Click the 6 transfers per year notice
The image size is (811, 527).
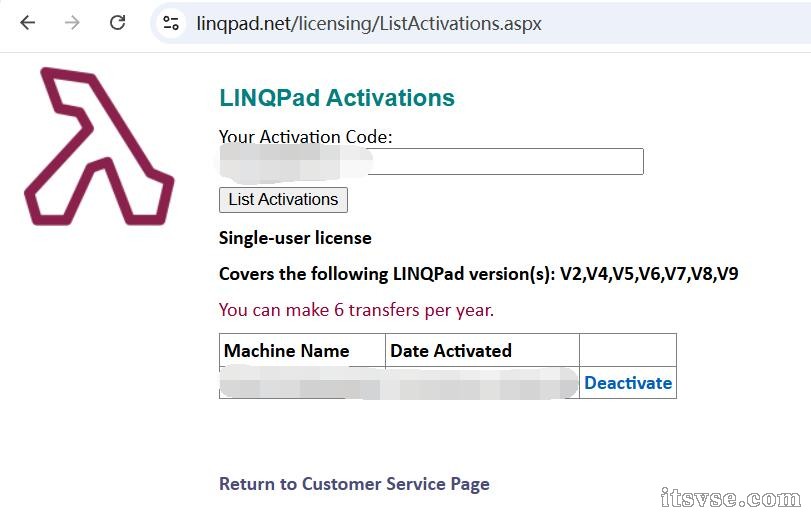click(x=356, y=310)
